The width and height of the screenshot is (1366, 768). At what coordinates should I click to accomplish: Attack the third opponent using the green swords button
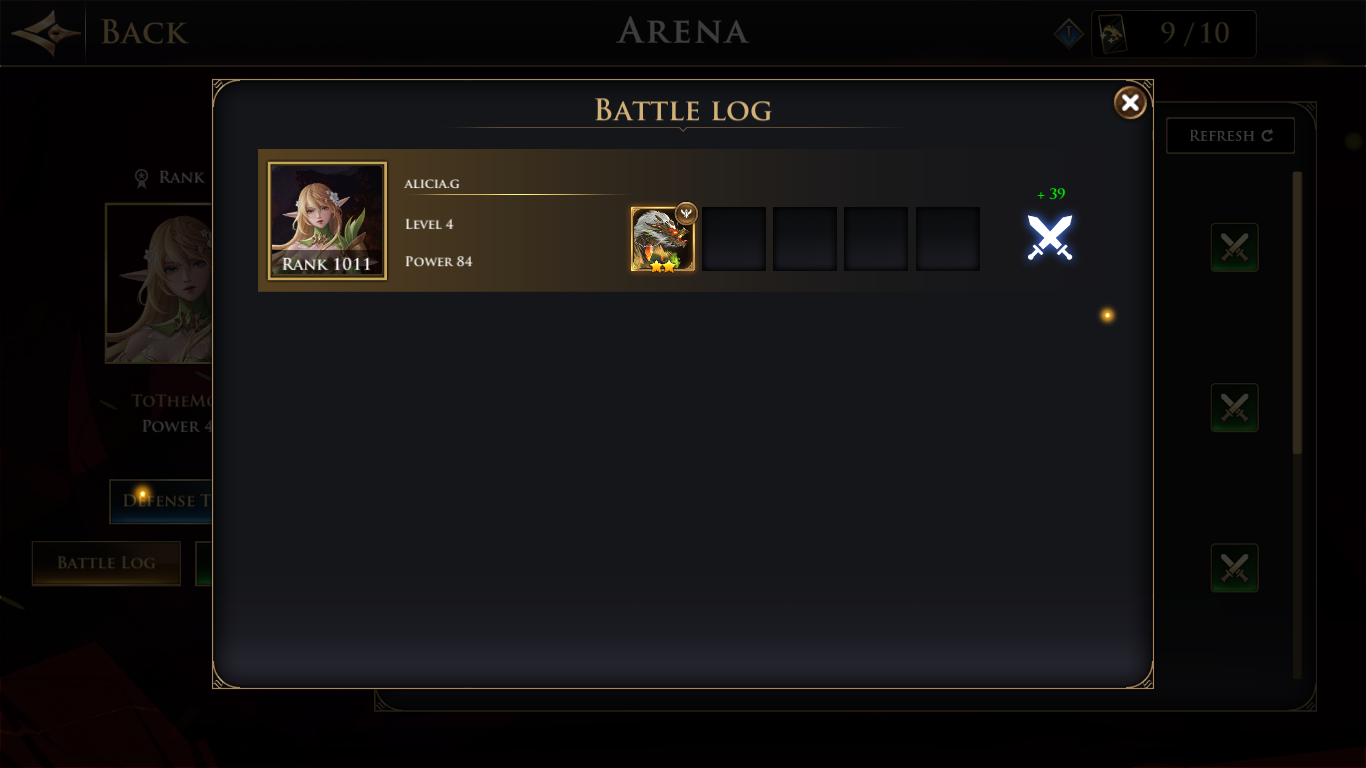pyautogui.click(x=1234, y=567)
